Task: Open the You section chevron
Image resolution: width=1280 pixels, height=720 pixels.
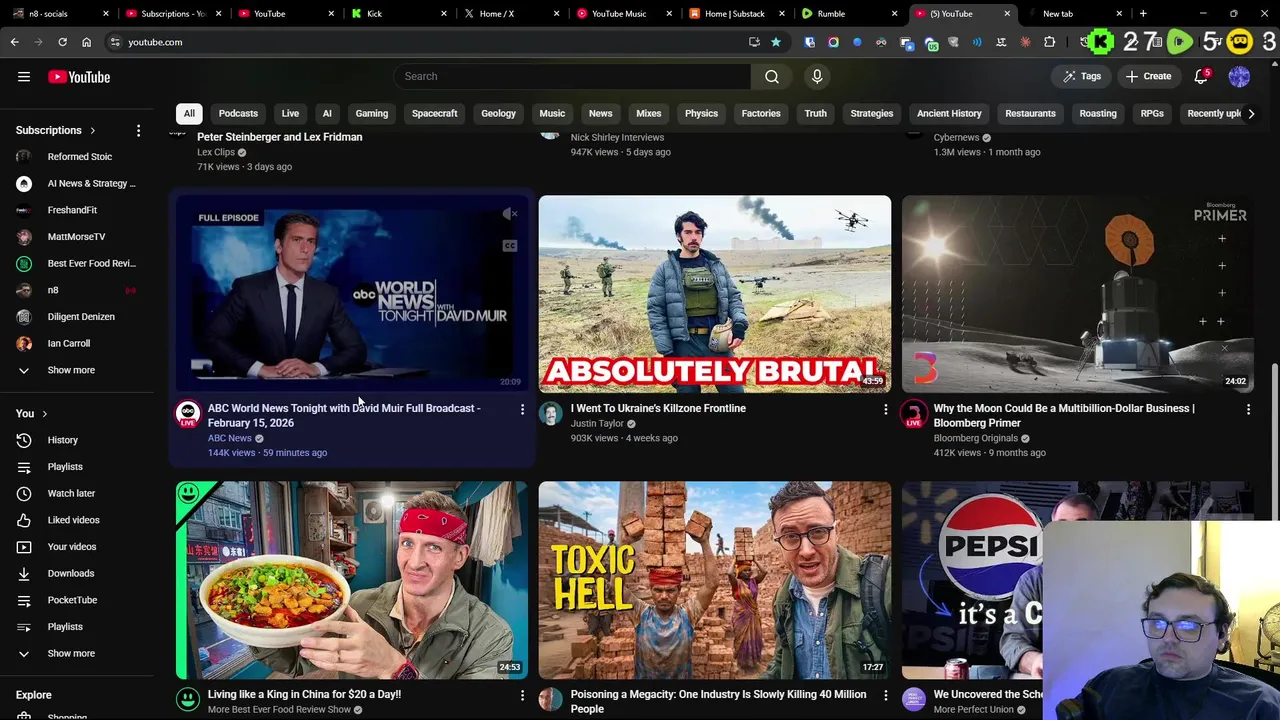Action: [x=44, y=414]
